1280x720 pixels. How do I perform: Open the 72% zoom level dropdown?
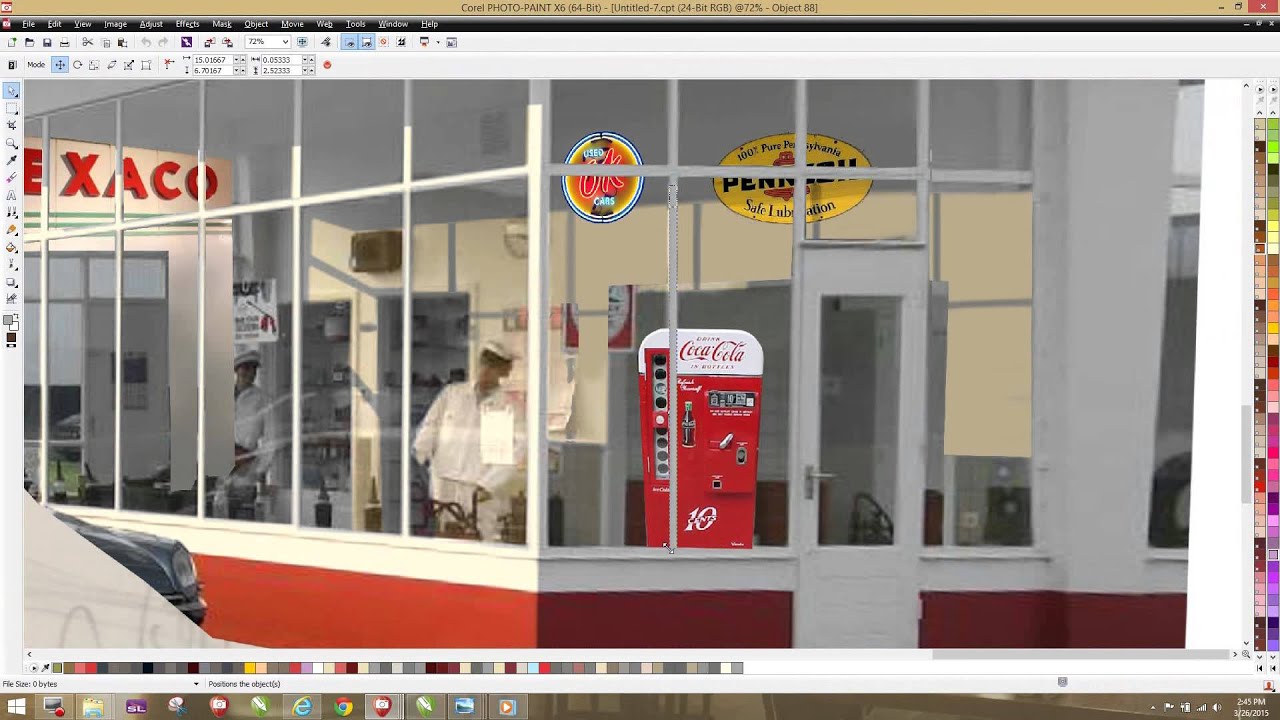(285, 42)
